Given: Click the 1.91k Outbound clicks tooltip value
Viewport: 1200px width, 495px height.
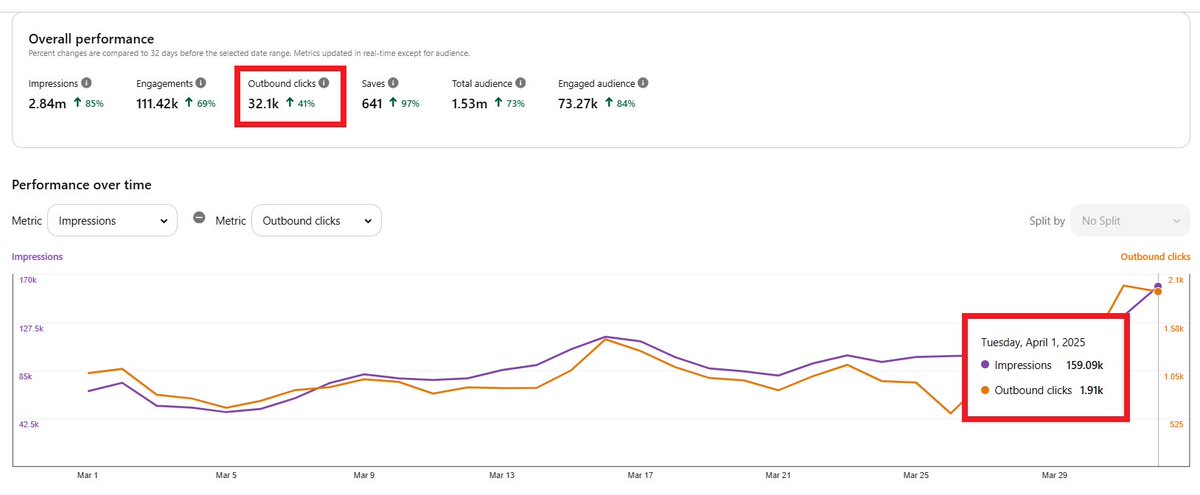Looking at the screenshot, I should 1091,390.
